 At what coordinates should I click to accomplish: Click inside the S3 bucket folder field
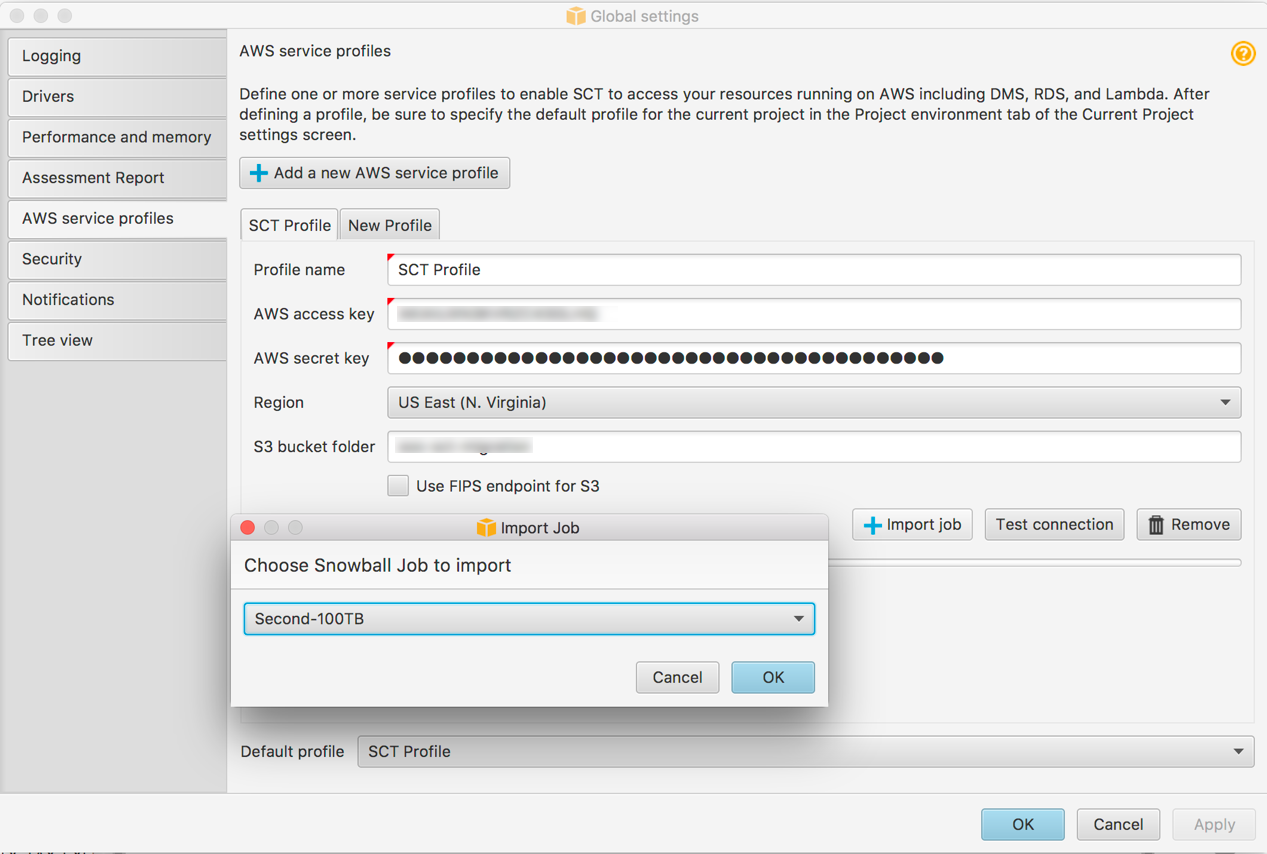click(700, 446)
